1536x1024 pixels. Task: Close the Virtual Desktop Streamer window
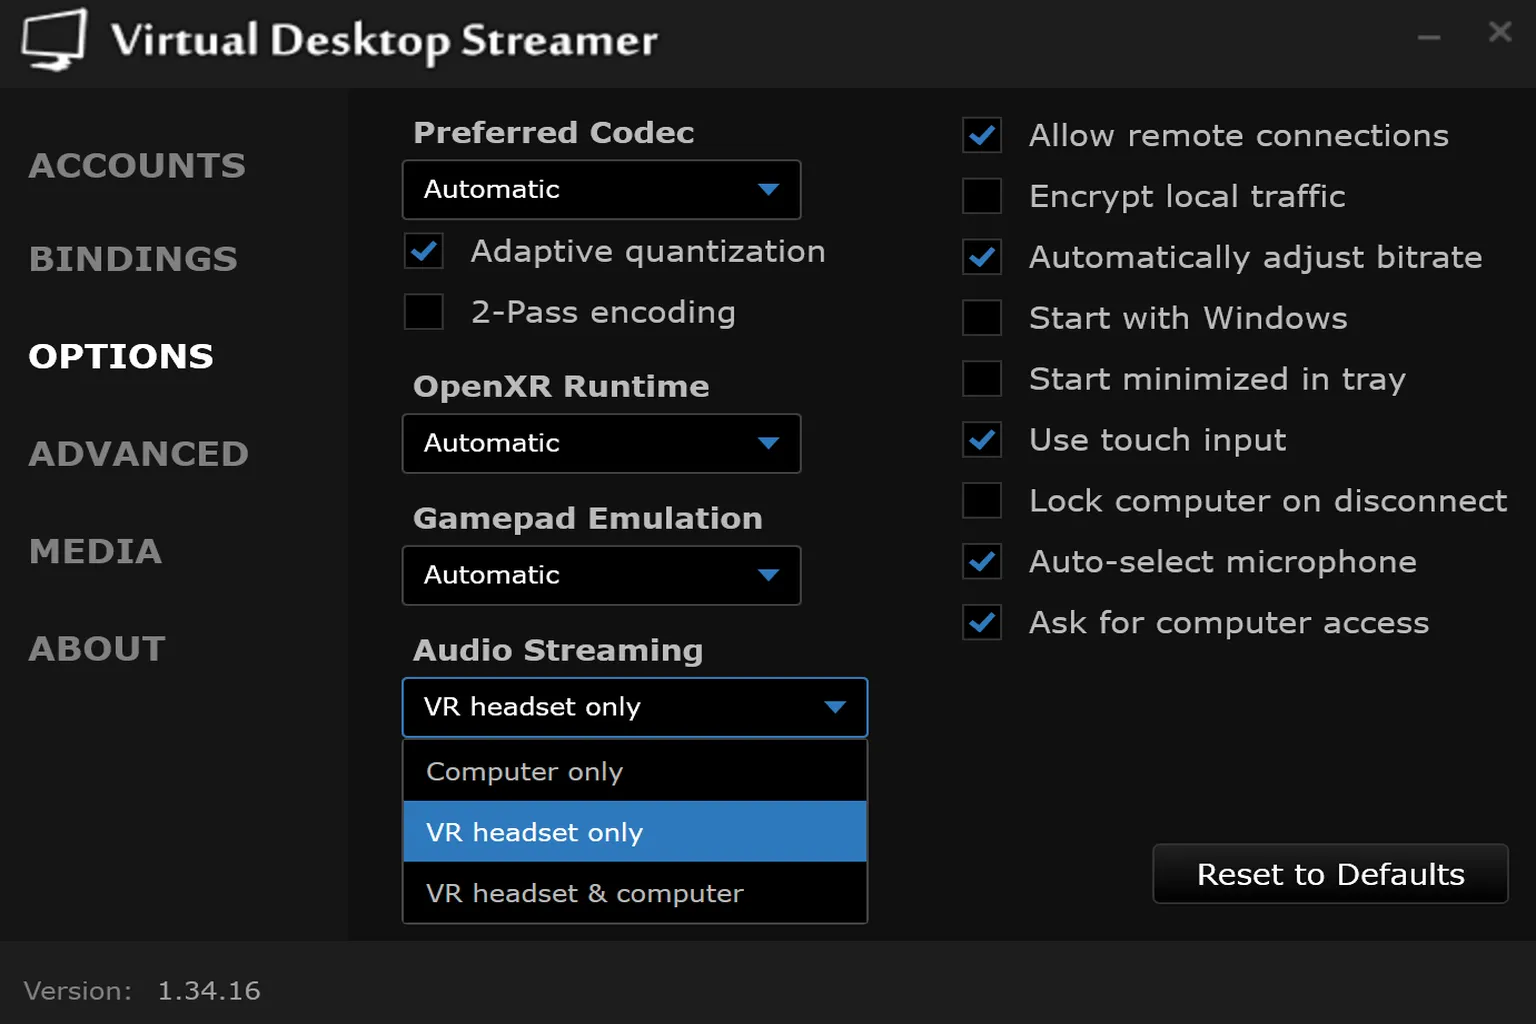click(1500, 32)
